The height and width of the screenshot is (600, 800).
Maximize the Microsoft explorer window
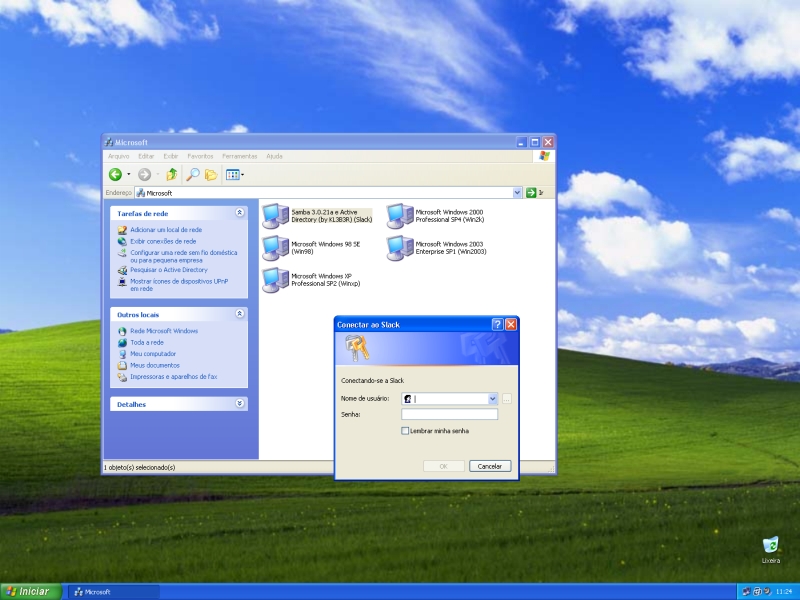point(535,142)
